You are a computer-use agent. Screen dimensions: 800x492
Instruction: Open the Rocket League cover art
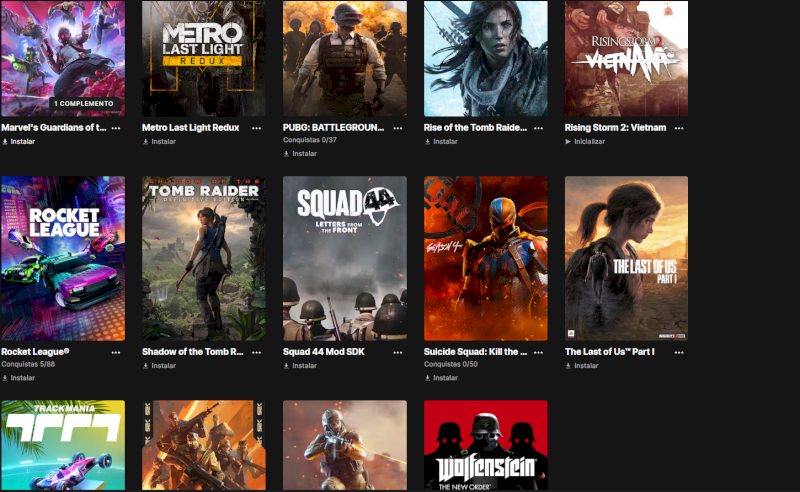(63, 258)
